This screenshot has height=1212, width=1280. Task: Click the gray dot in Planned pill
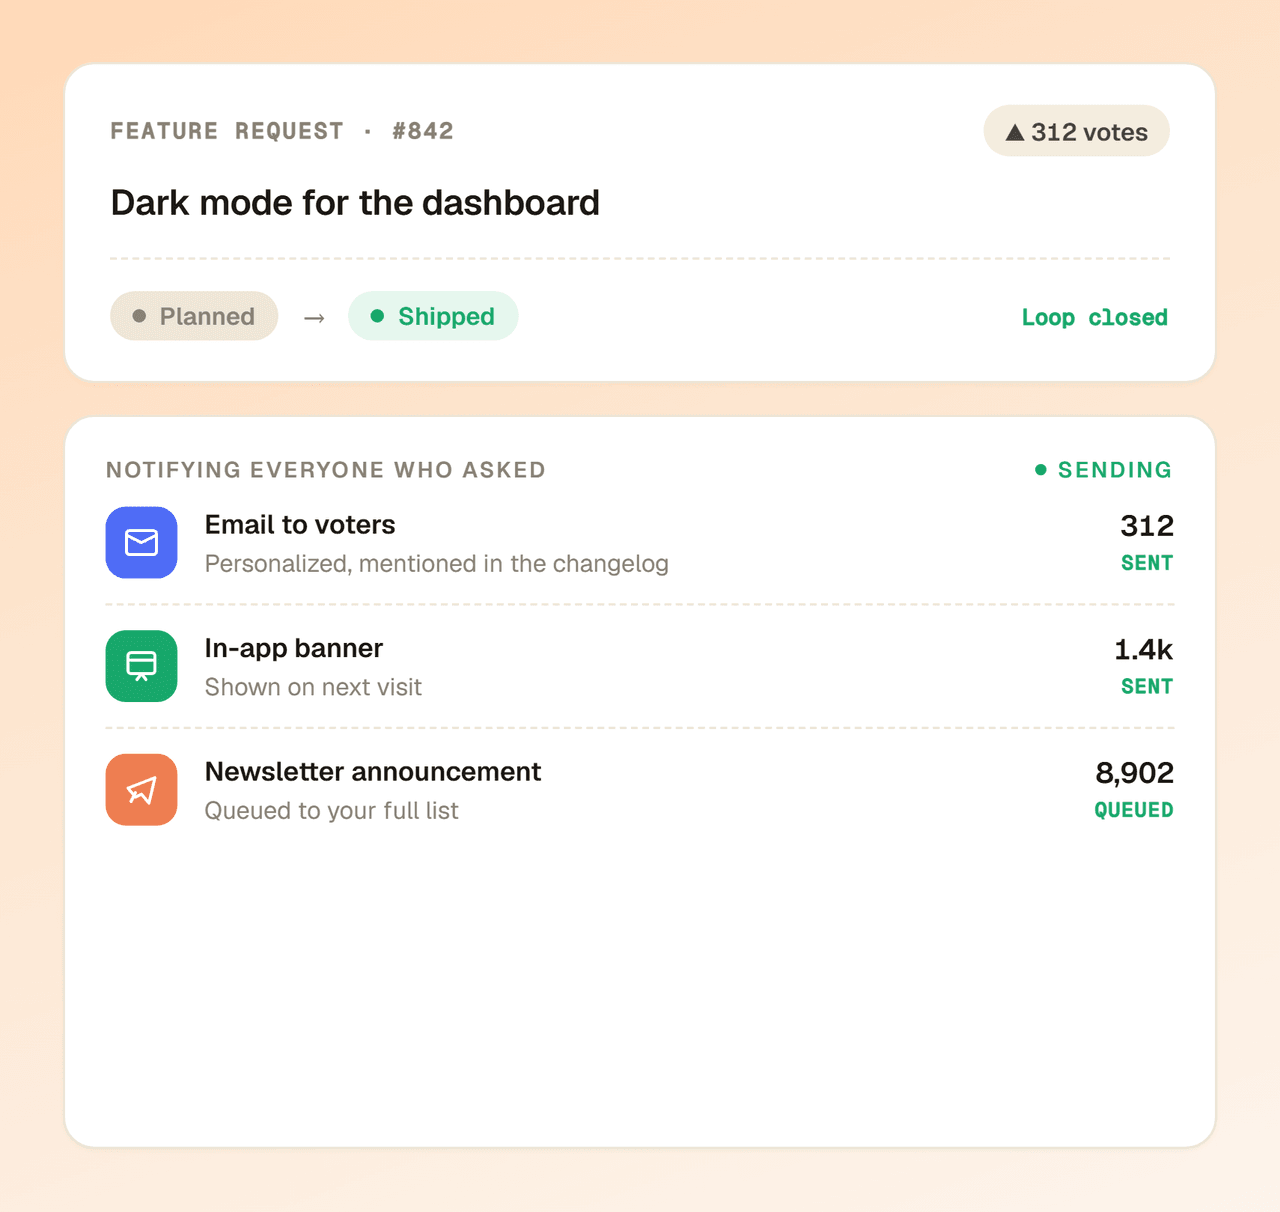coord(139,316)
